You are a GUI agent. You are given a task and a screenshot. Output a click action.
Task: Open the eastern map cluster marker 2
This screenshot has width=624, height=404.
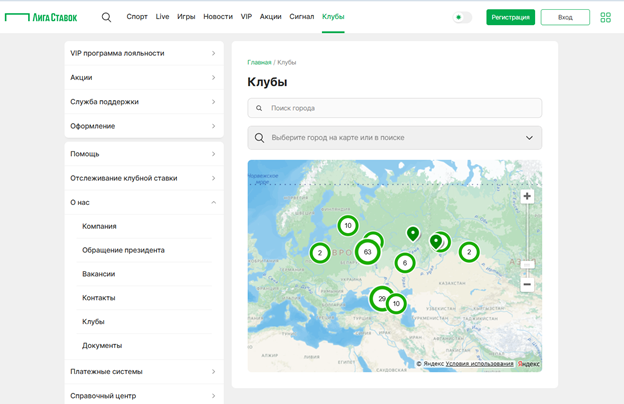click(469, 252)
